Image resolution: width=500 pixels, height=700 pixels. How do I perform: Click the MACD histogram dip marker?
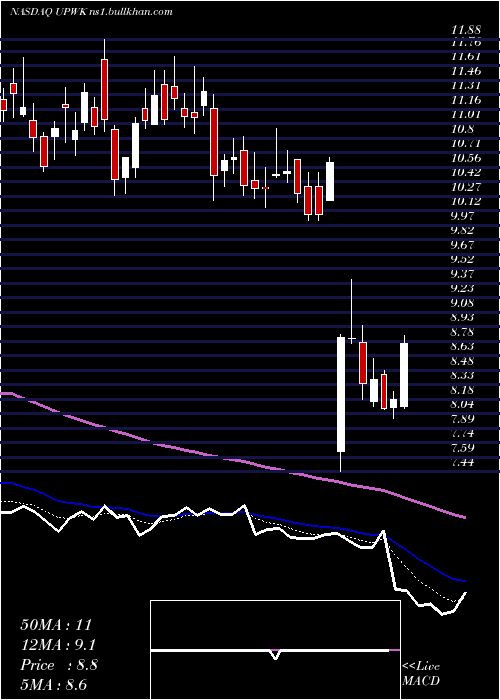275,654
